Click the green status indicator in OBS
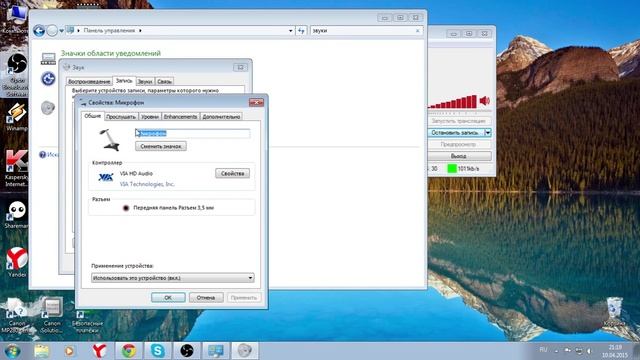 pos(452,168)
